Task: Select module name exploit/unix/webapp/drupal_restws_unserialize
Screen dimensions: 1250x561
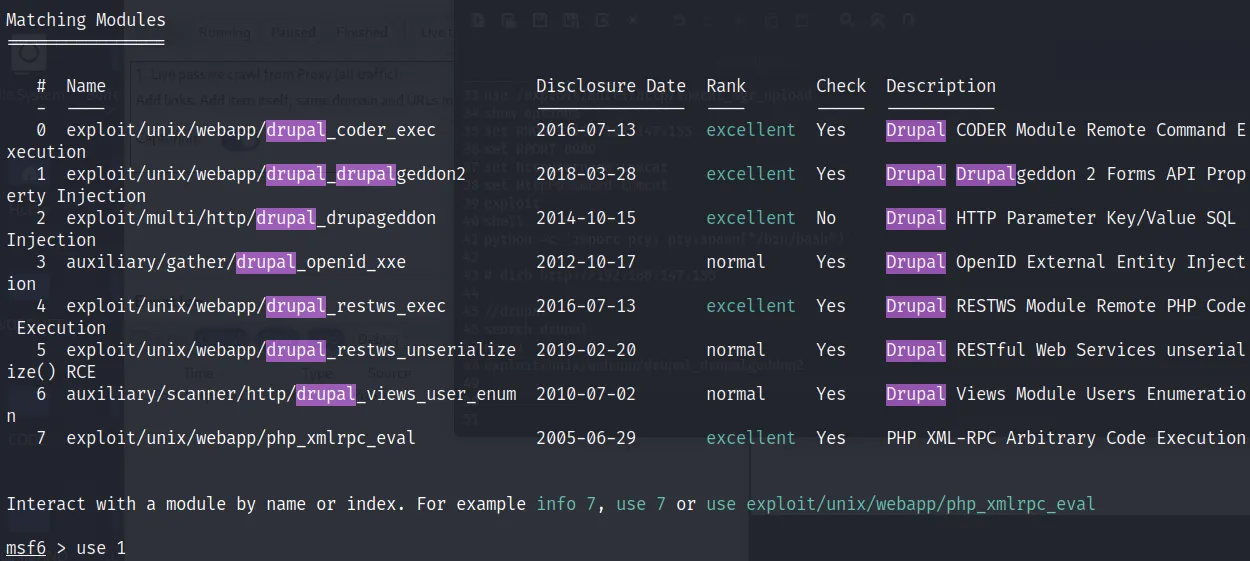Action: coord(291,350)
